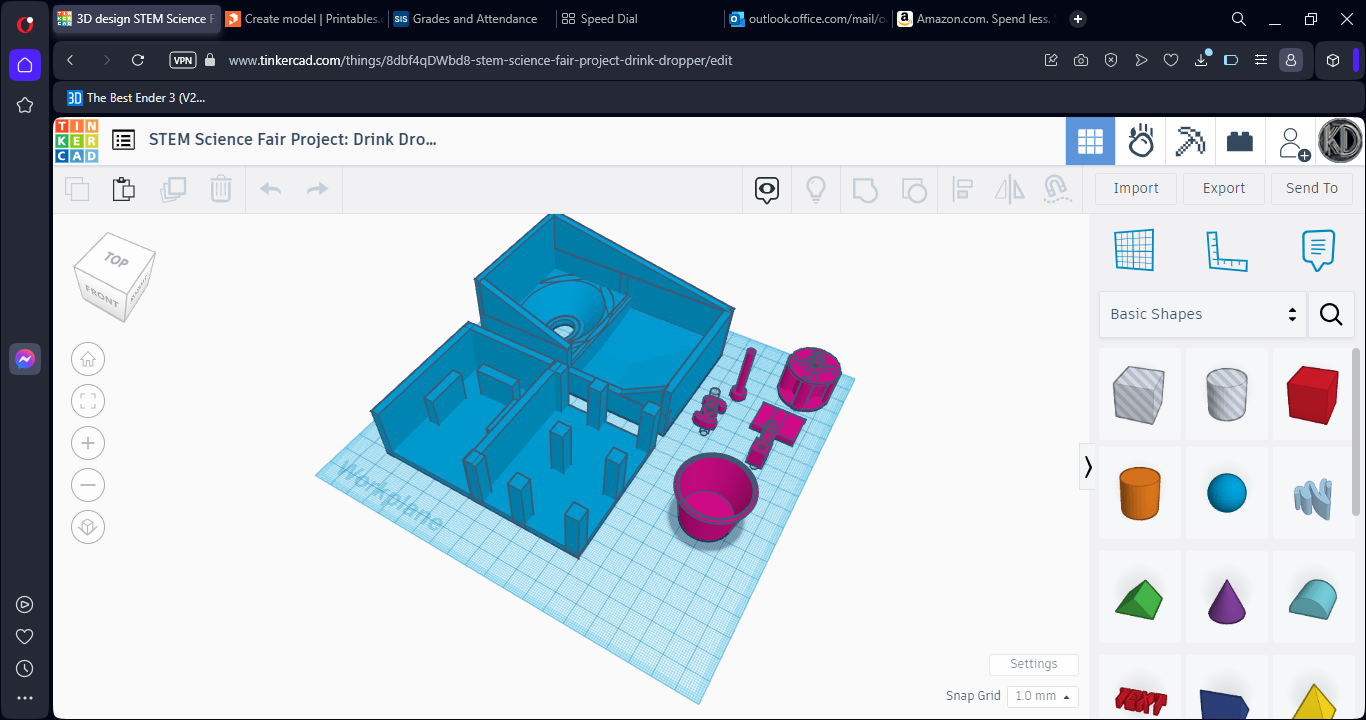Open the Align tool
Screen dimensions: 1366x720
pyautogui.click(x=963, y=189)
